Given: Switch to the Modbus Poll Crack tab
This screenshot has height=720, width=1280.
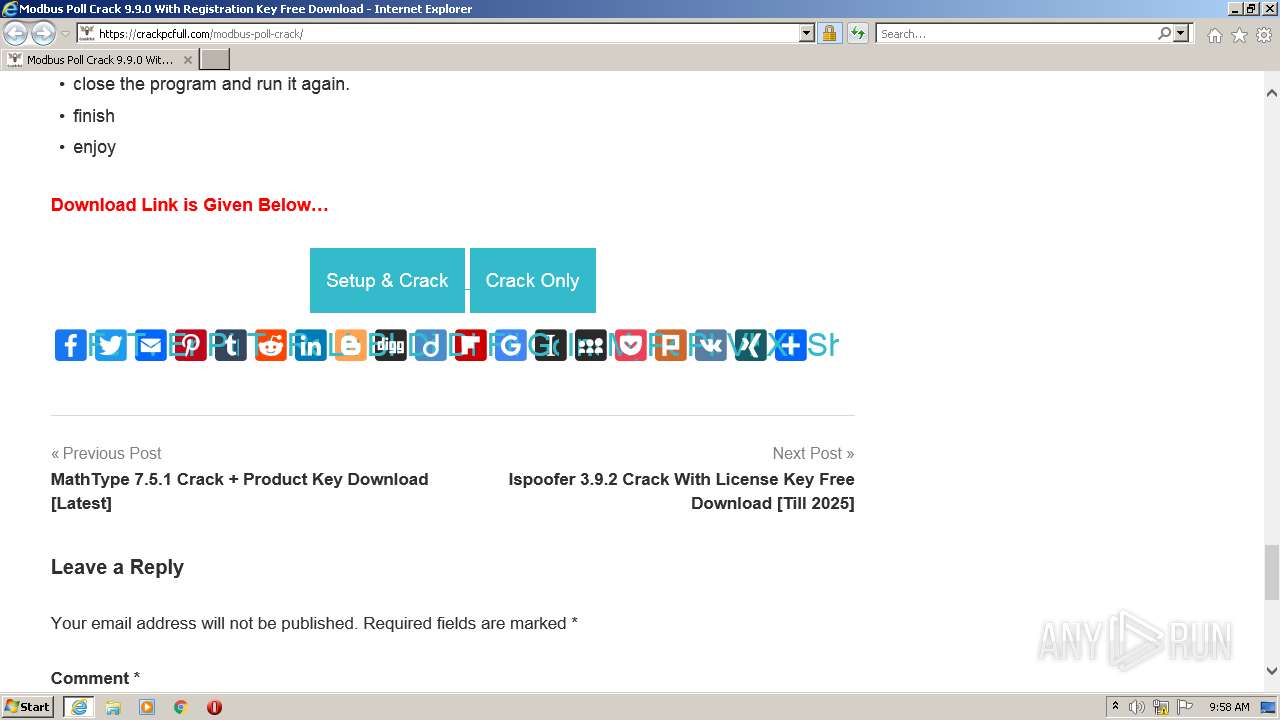Looking at the screenshot, I should [x=98, y=60].
